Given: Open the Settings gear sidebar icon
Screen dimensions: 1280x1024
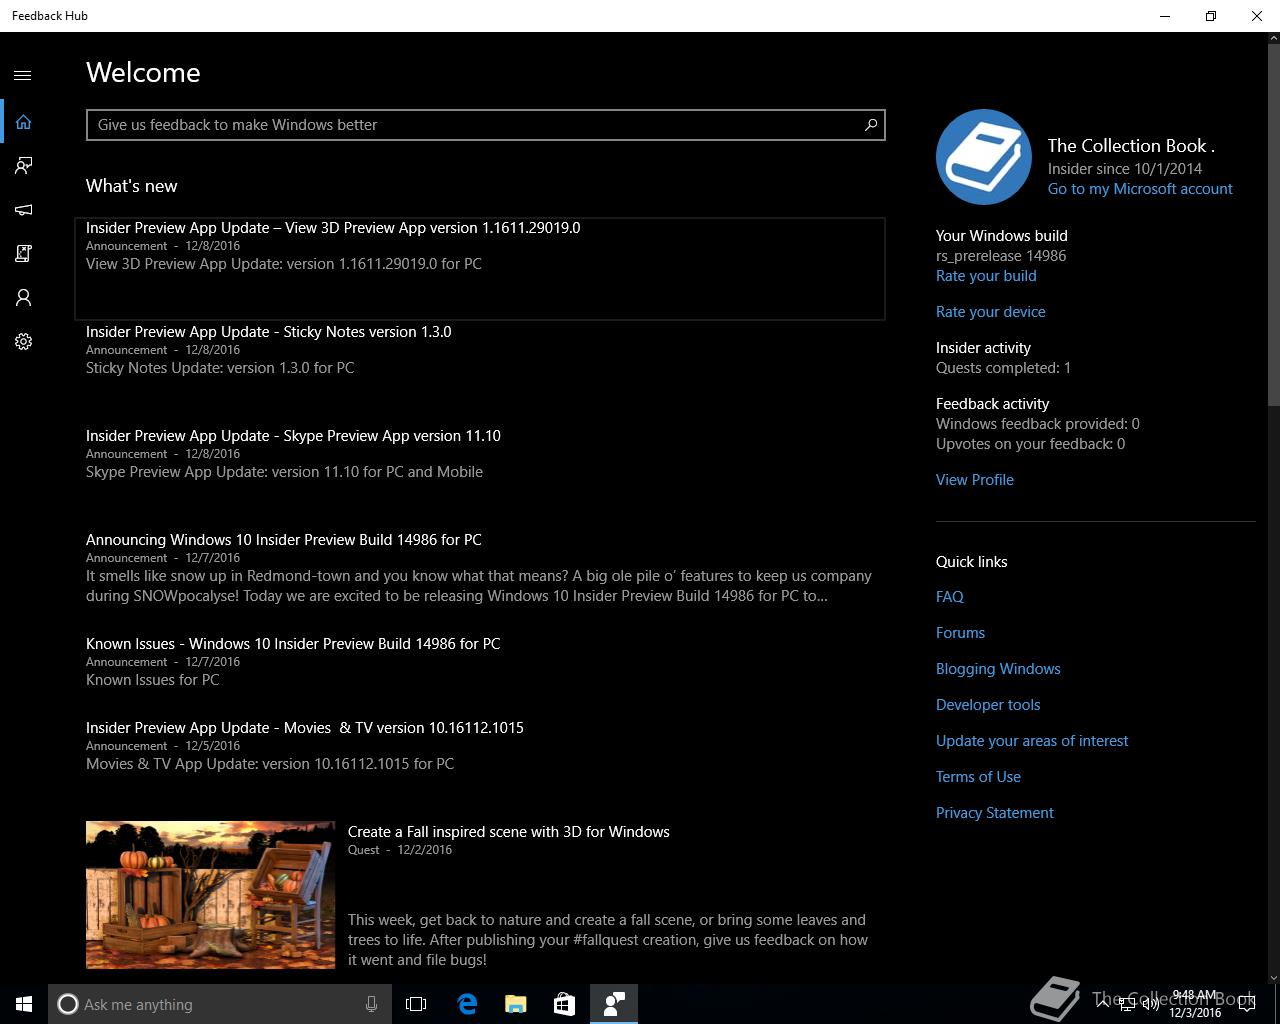Looking at the screenshot, I should point(23,342).
